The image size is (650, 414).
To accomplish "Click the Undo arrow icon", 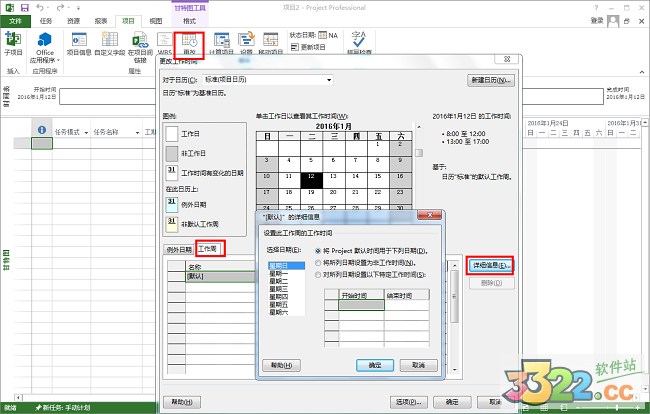I will (x=40, y=7).
